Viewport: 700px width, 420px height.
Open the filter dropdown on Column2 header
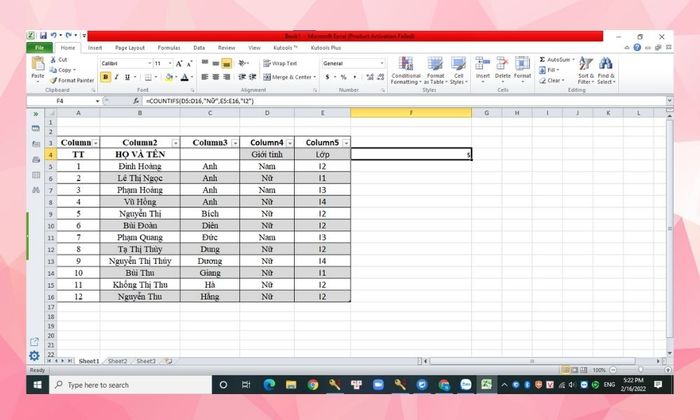175,143
